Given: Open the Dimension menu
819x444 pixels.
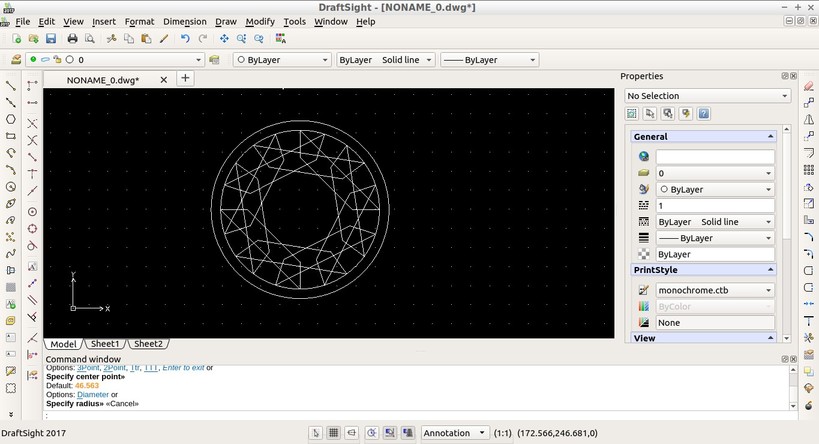Looking at the screenshot, I should pos(185,21).
